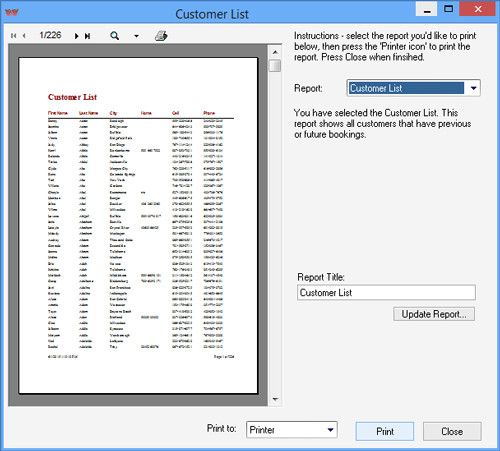Maximize the Customer List window
This screenshot has height=451, width=500.
tap(449, 9)
